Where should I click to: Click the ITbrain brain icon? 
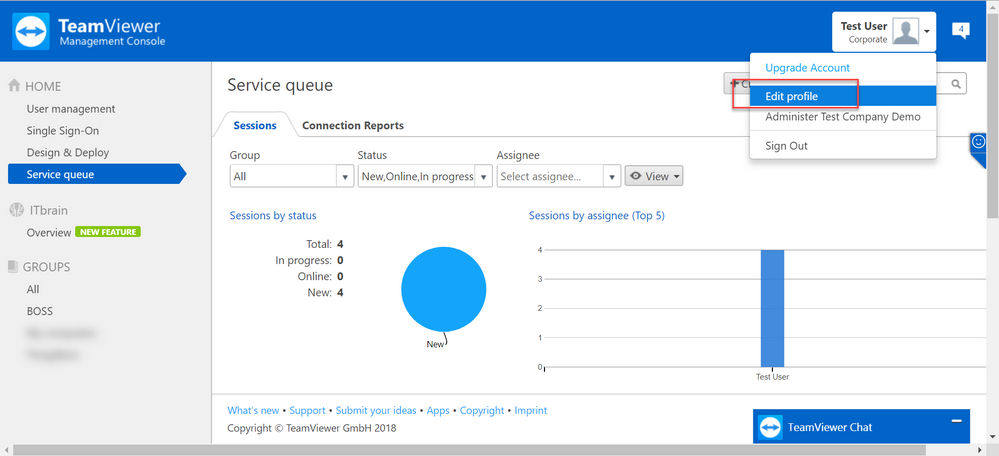click(16, 210)
